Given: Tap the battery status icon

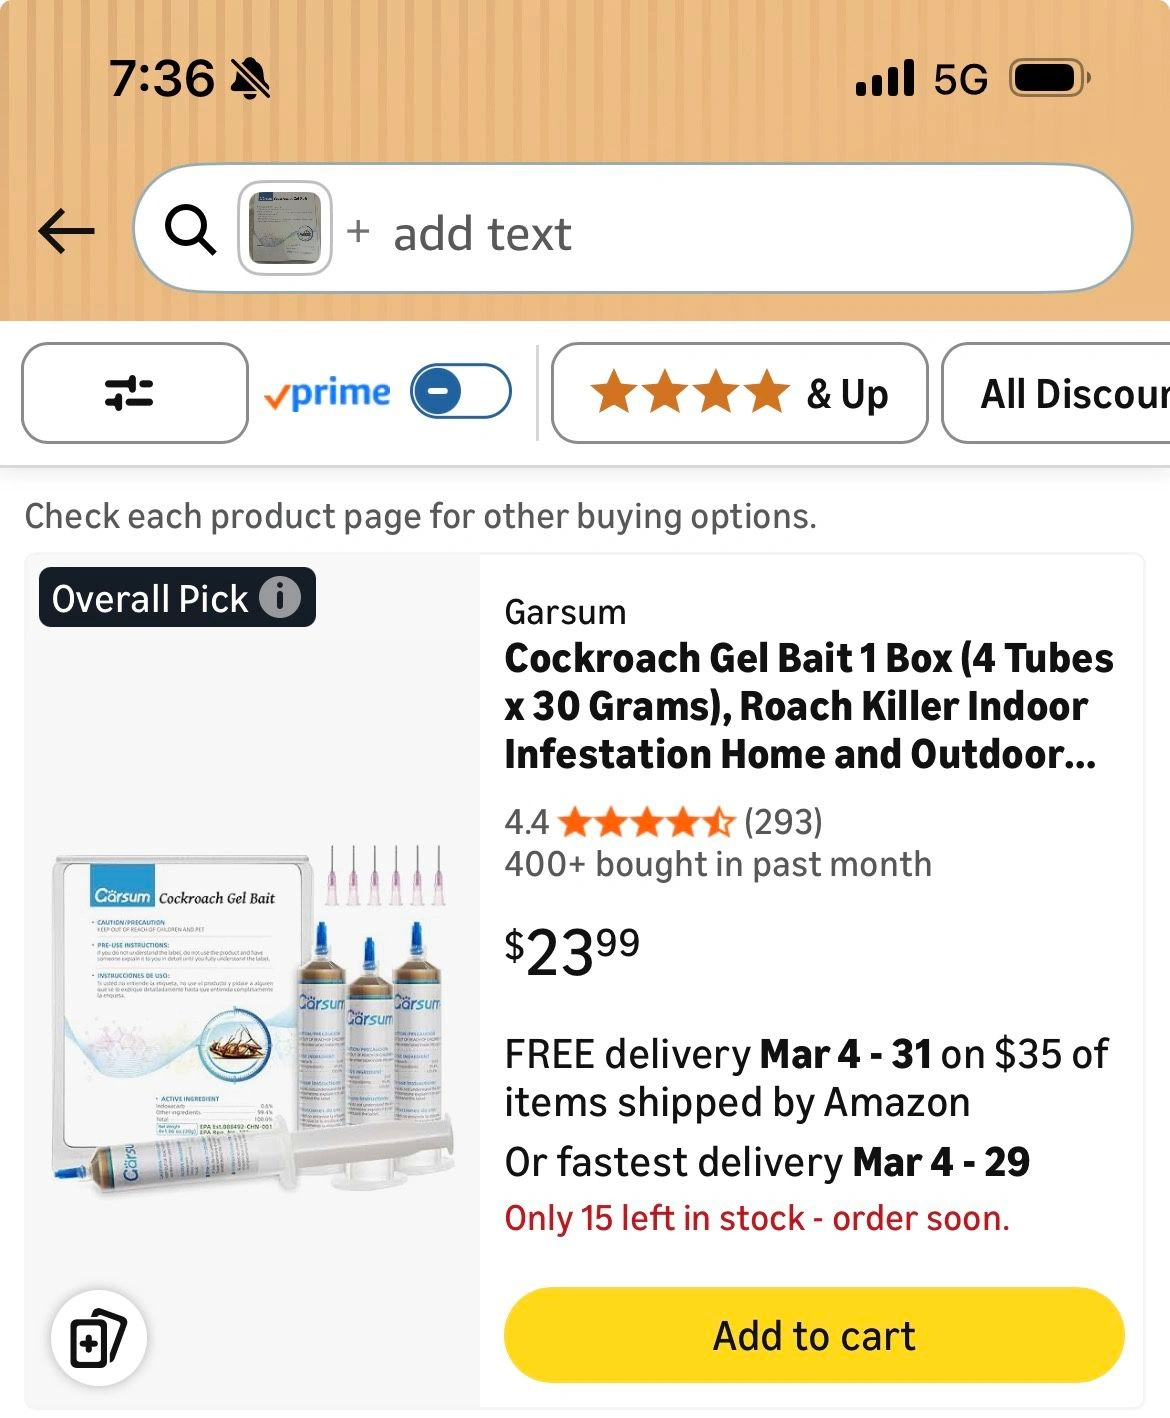Looking at the screenshot, I should [x=1049, y=78].
